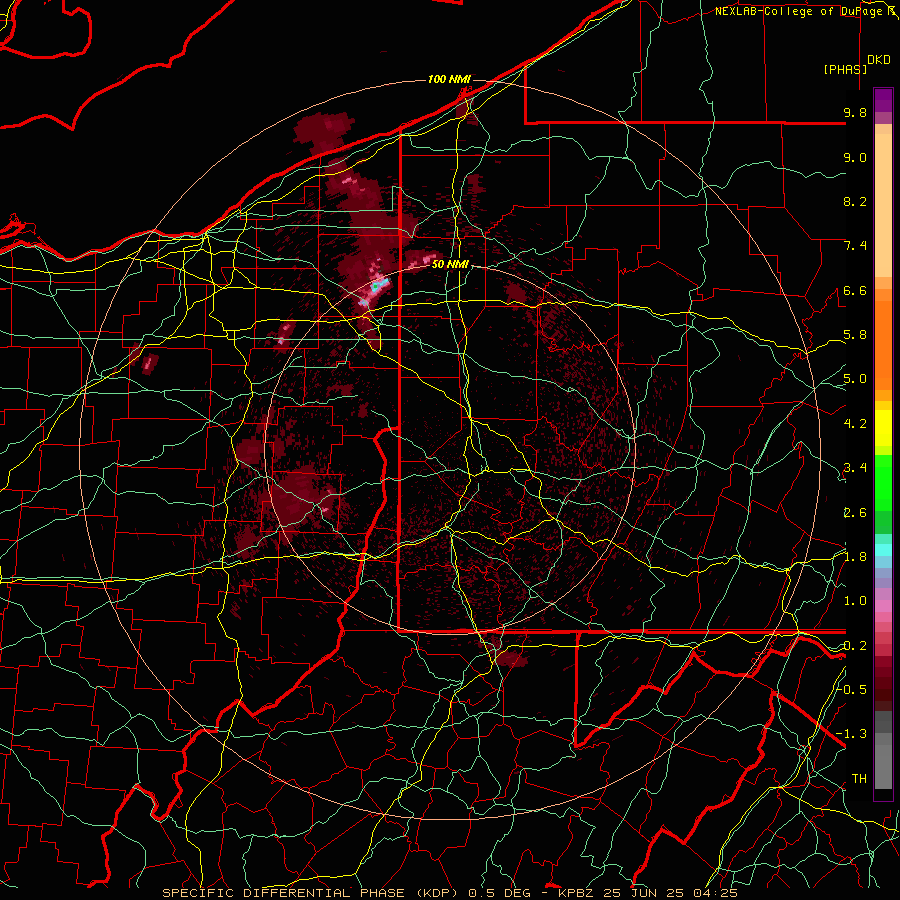Click the 2.6 value on color scale

855,513
